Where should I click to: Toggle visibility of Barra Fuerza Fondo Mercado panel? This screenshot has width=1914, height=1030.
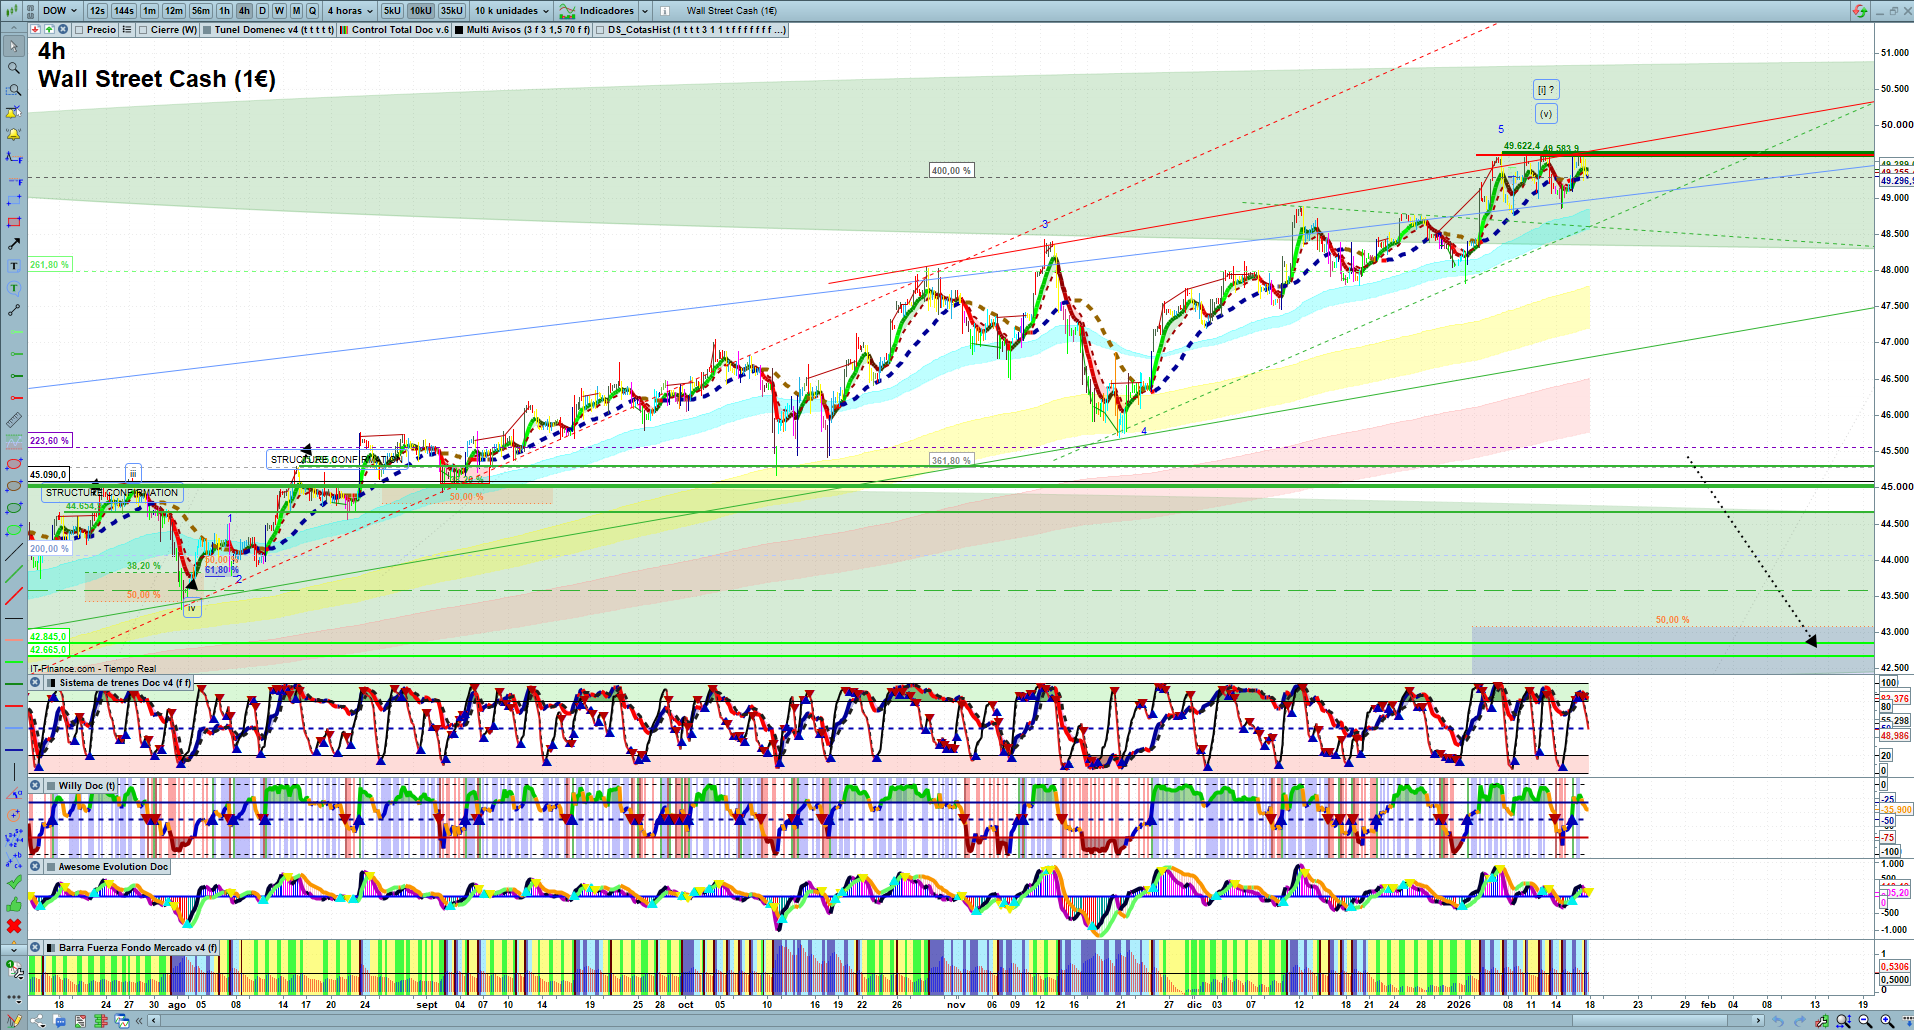click(49, 948)
